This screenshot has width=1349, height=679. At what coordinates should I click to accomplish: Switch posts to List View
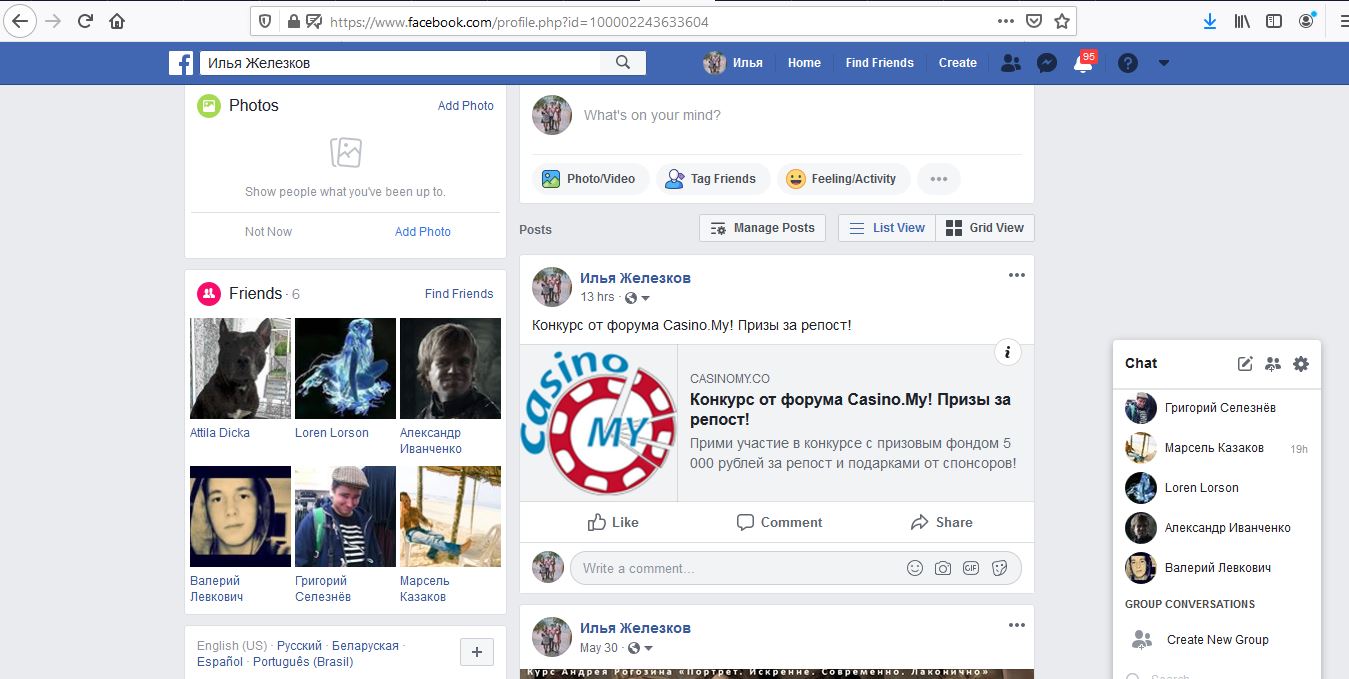pos(887,228)
